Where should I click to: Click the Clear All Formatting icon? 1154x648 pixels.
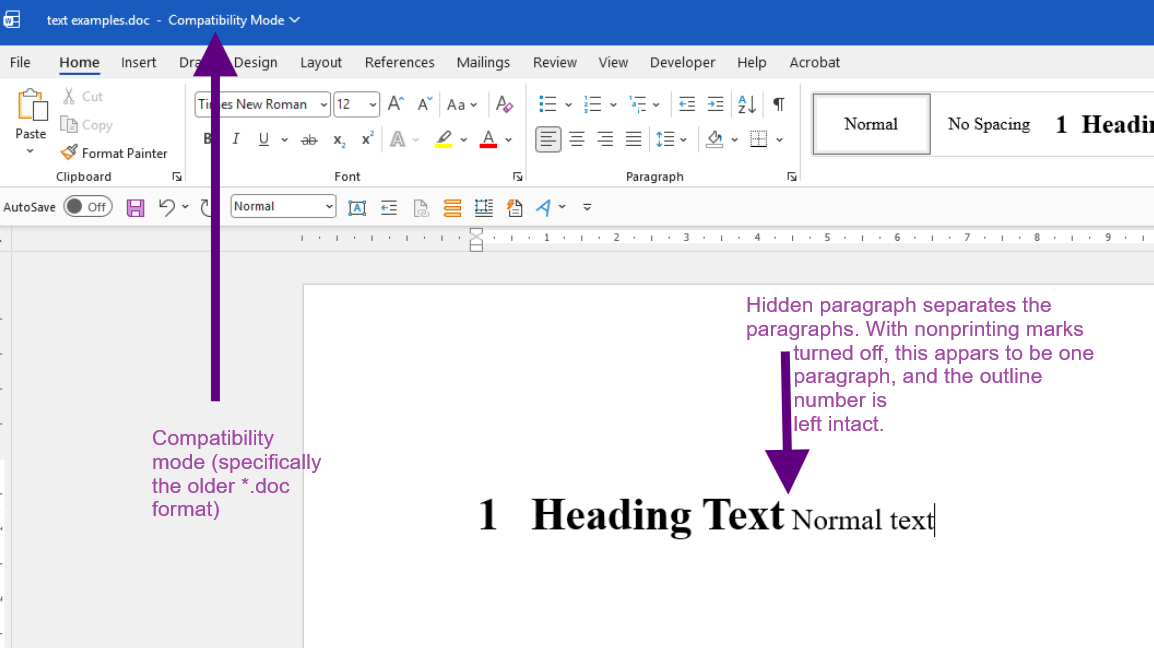[x=504, y=104]
